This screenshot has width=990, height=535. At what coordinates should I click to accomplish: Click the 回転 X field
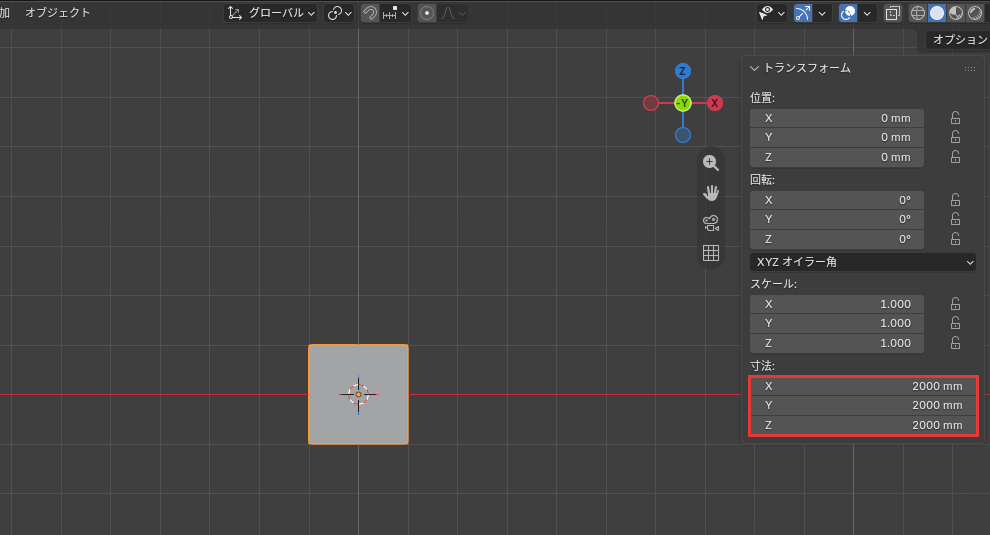pyautogui.click(x=837, y=200)
